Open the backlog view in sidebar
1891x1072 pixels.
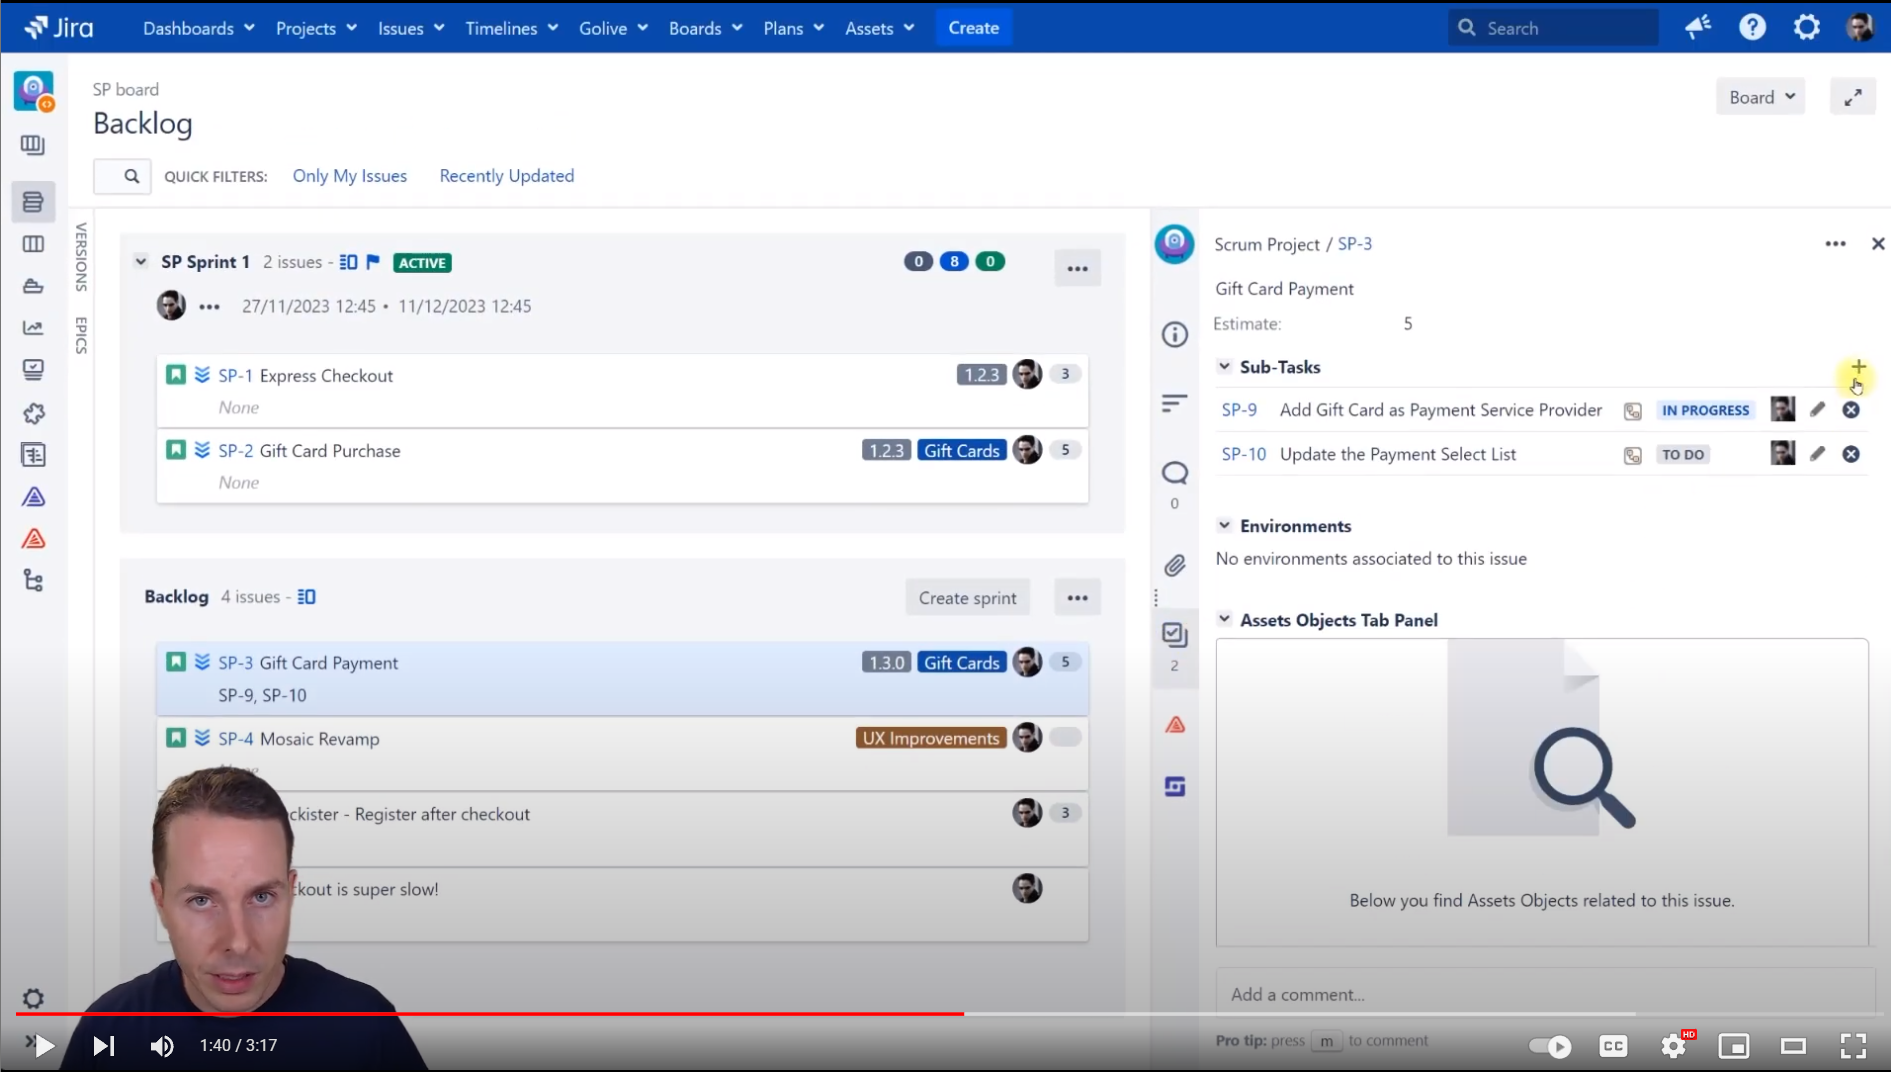click(x=33, y=202)
